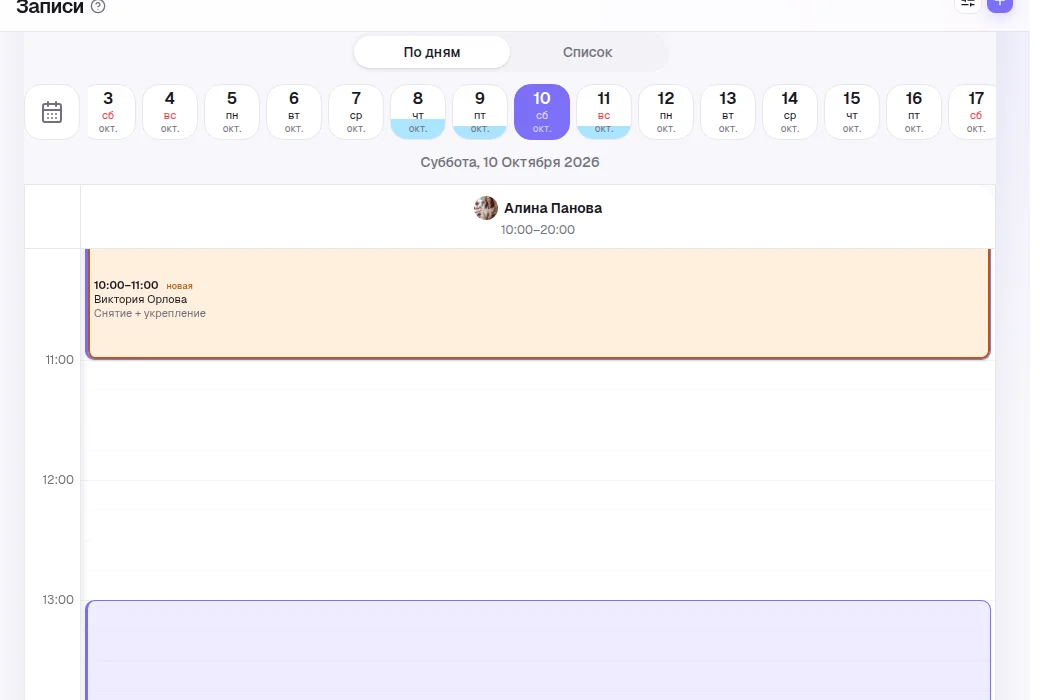Select Thursday 15 окт. date chip
Screen dimensions: 1040x700
tap(852, 112)
